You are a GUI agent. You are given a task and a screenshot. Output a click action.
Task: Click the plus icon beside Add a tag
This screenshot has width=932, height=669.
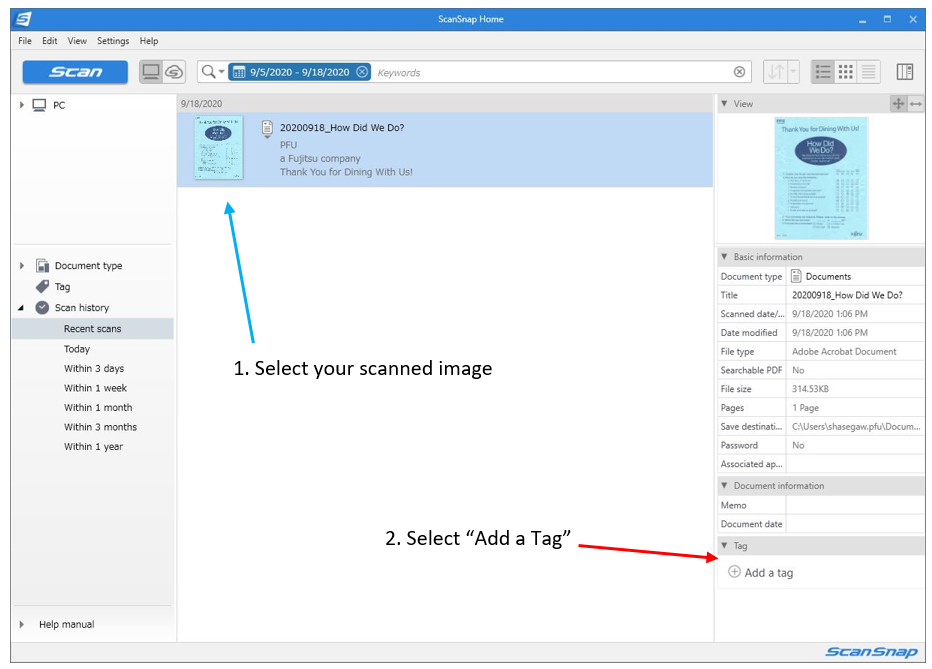(735, 572)
